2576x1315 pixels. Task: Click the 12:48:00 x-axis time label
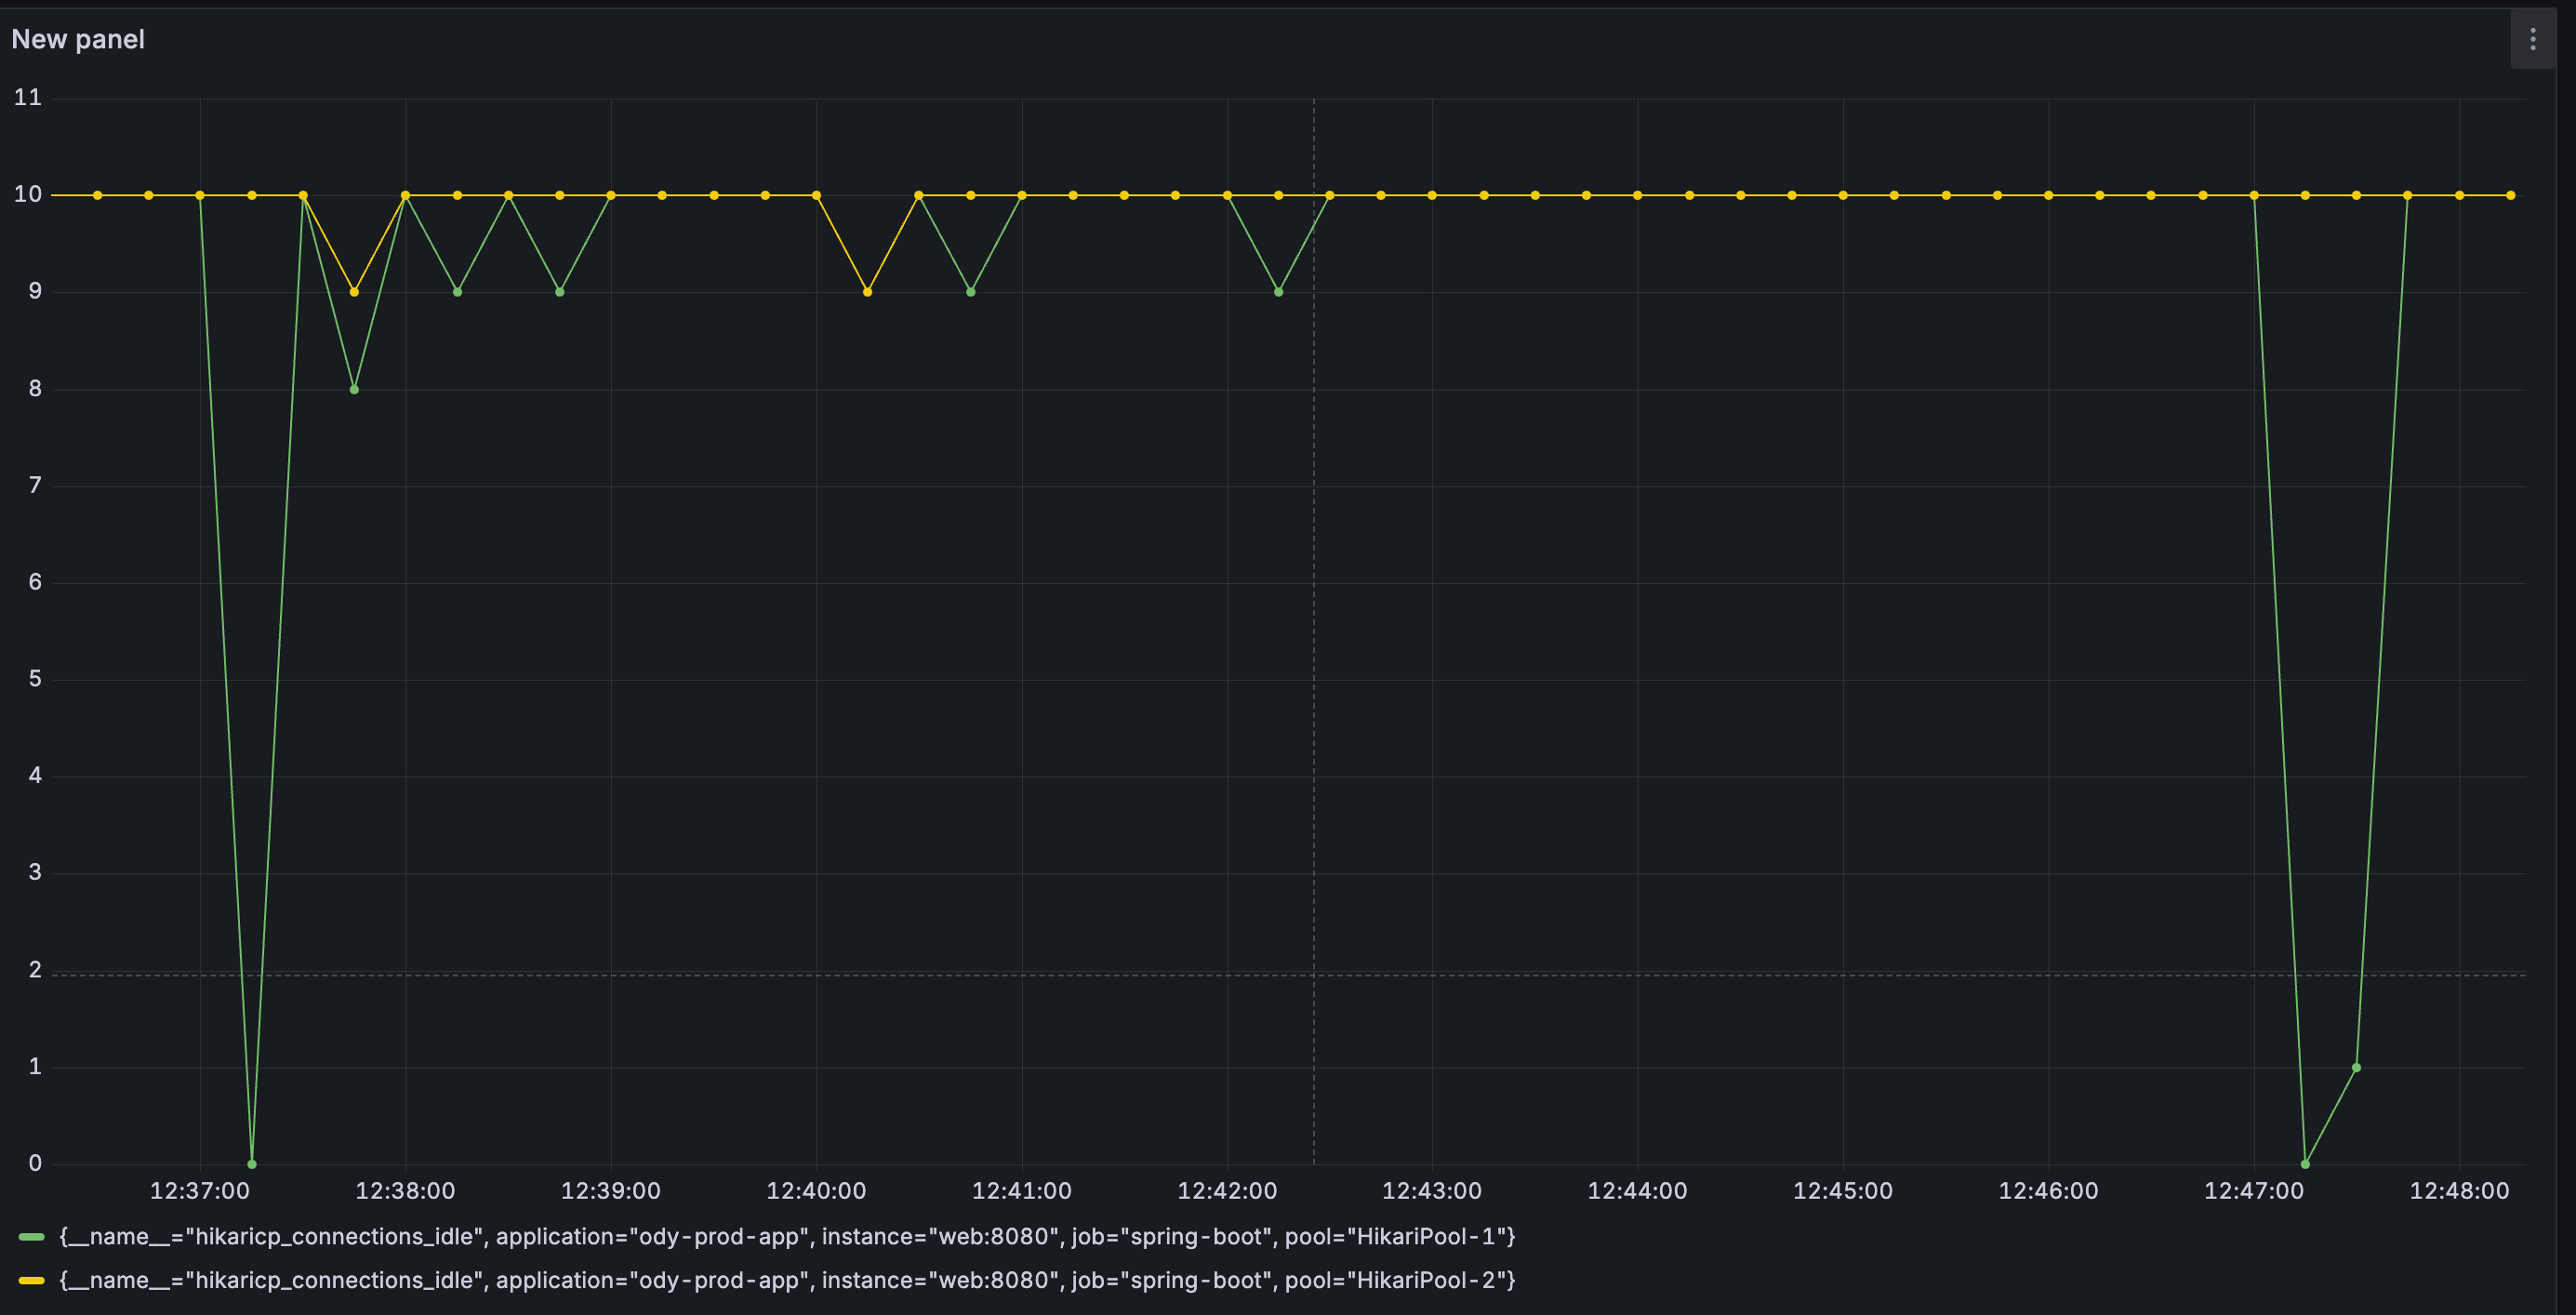pyautogui.click(x=2458, y=1191)
